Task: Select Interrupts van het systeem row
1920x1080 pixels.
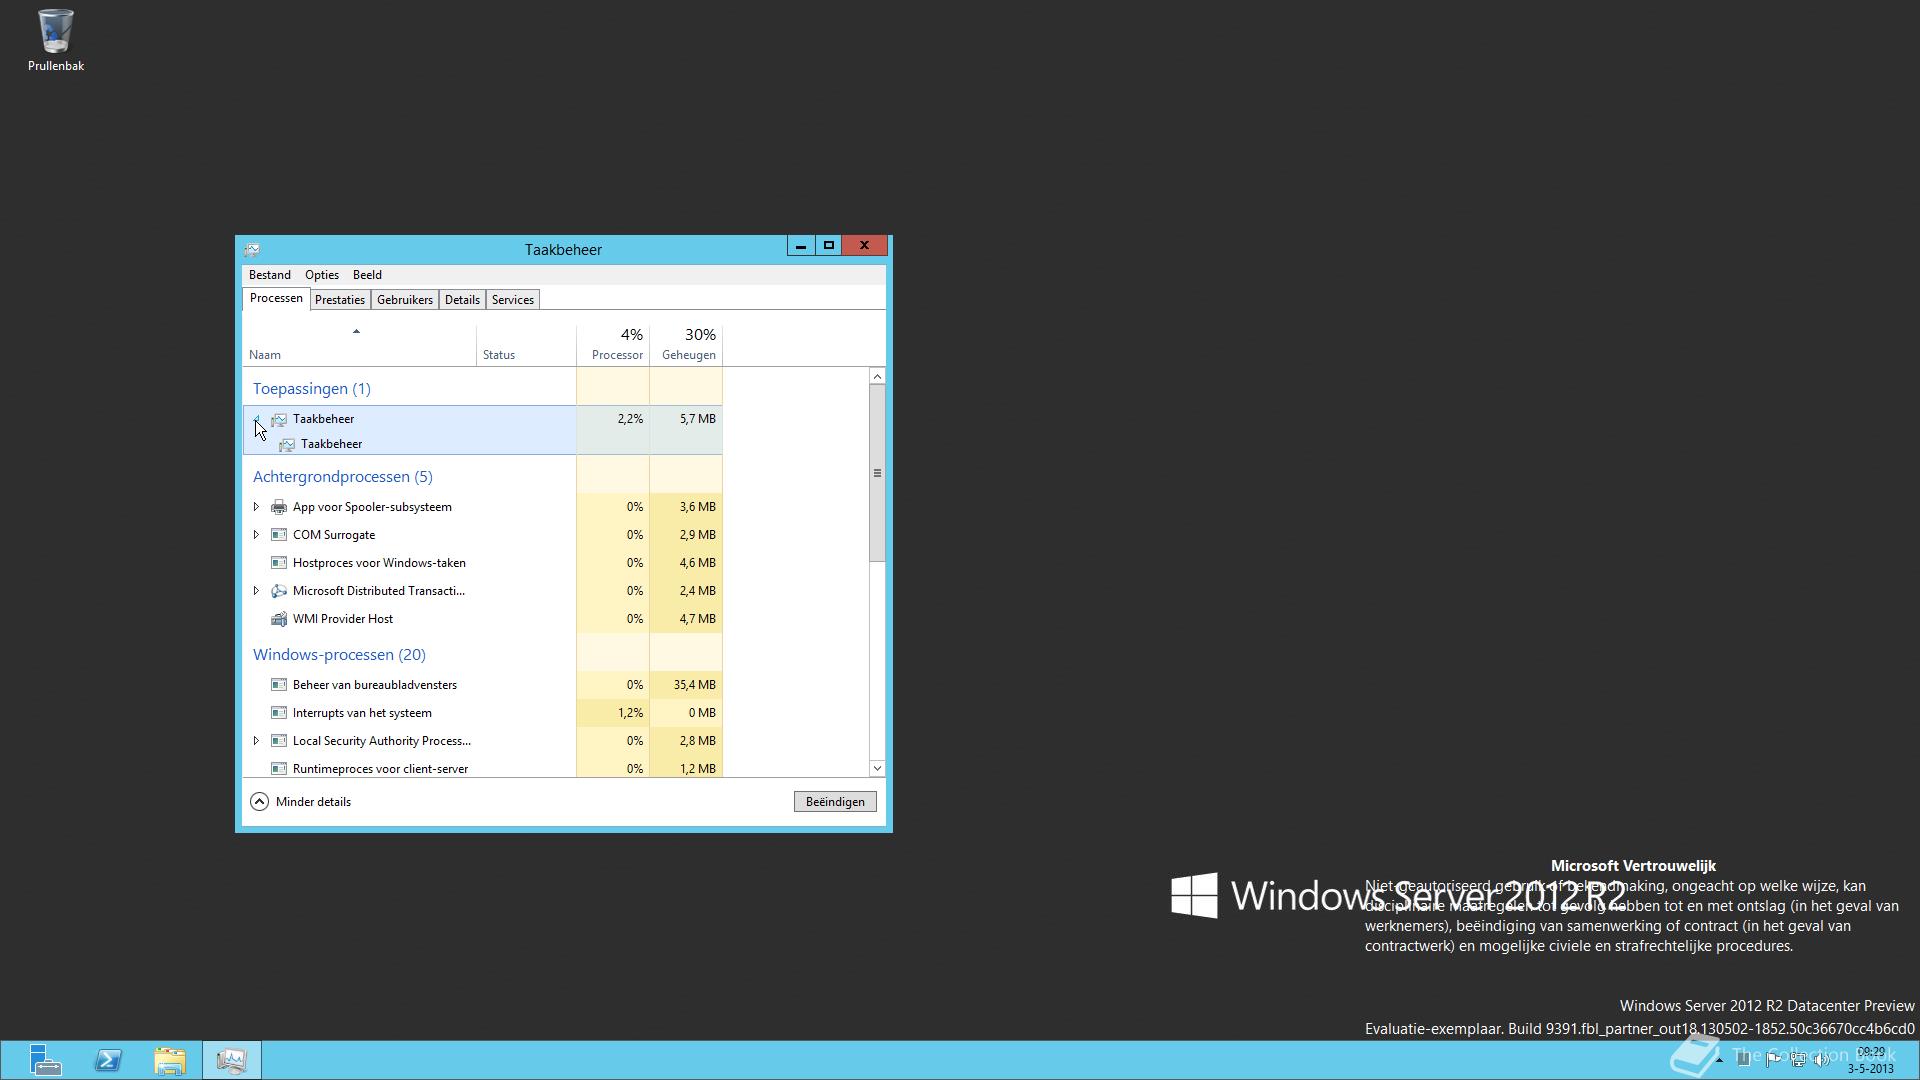Action: (x=483, y=713)
